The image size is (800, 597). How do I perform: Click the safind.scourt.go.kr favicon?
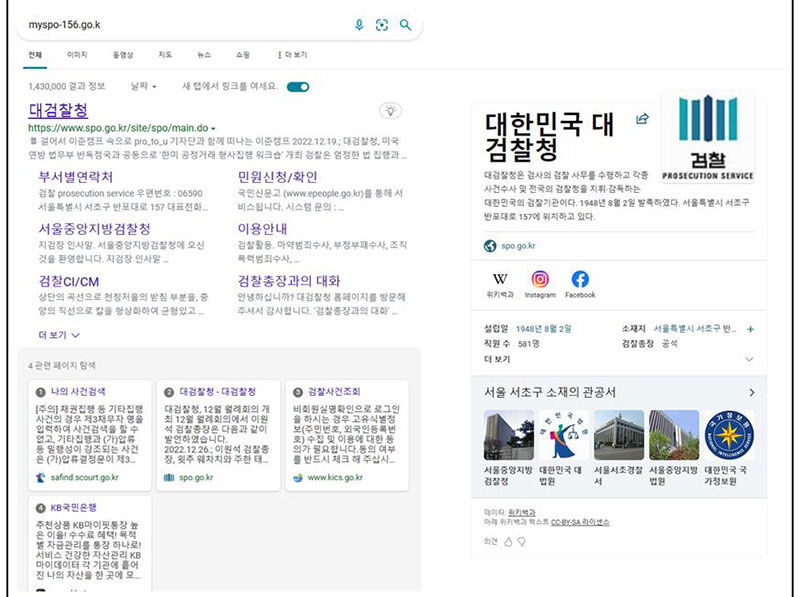[41, 478]
